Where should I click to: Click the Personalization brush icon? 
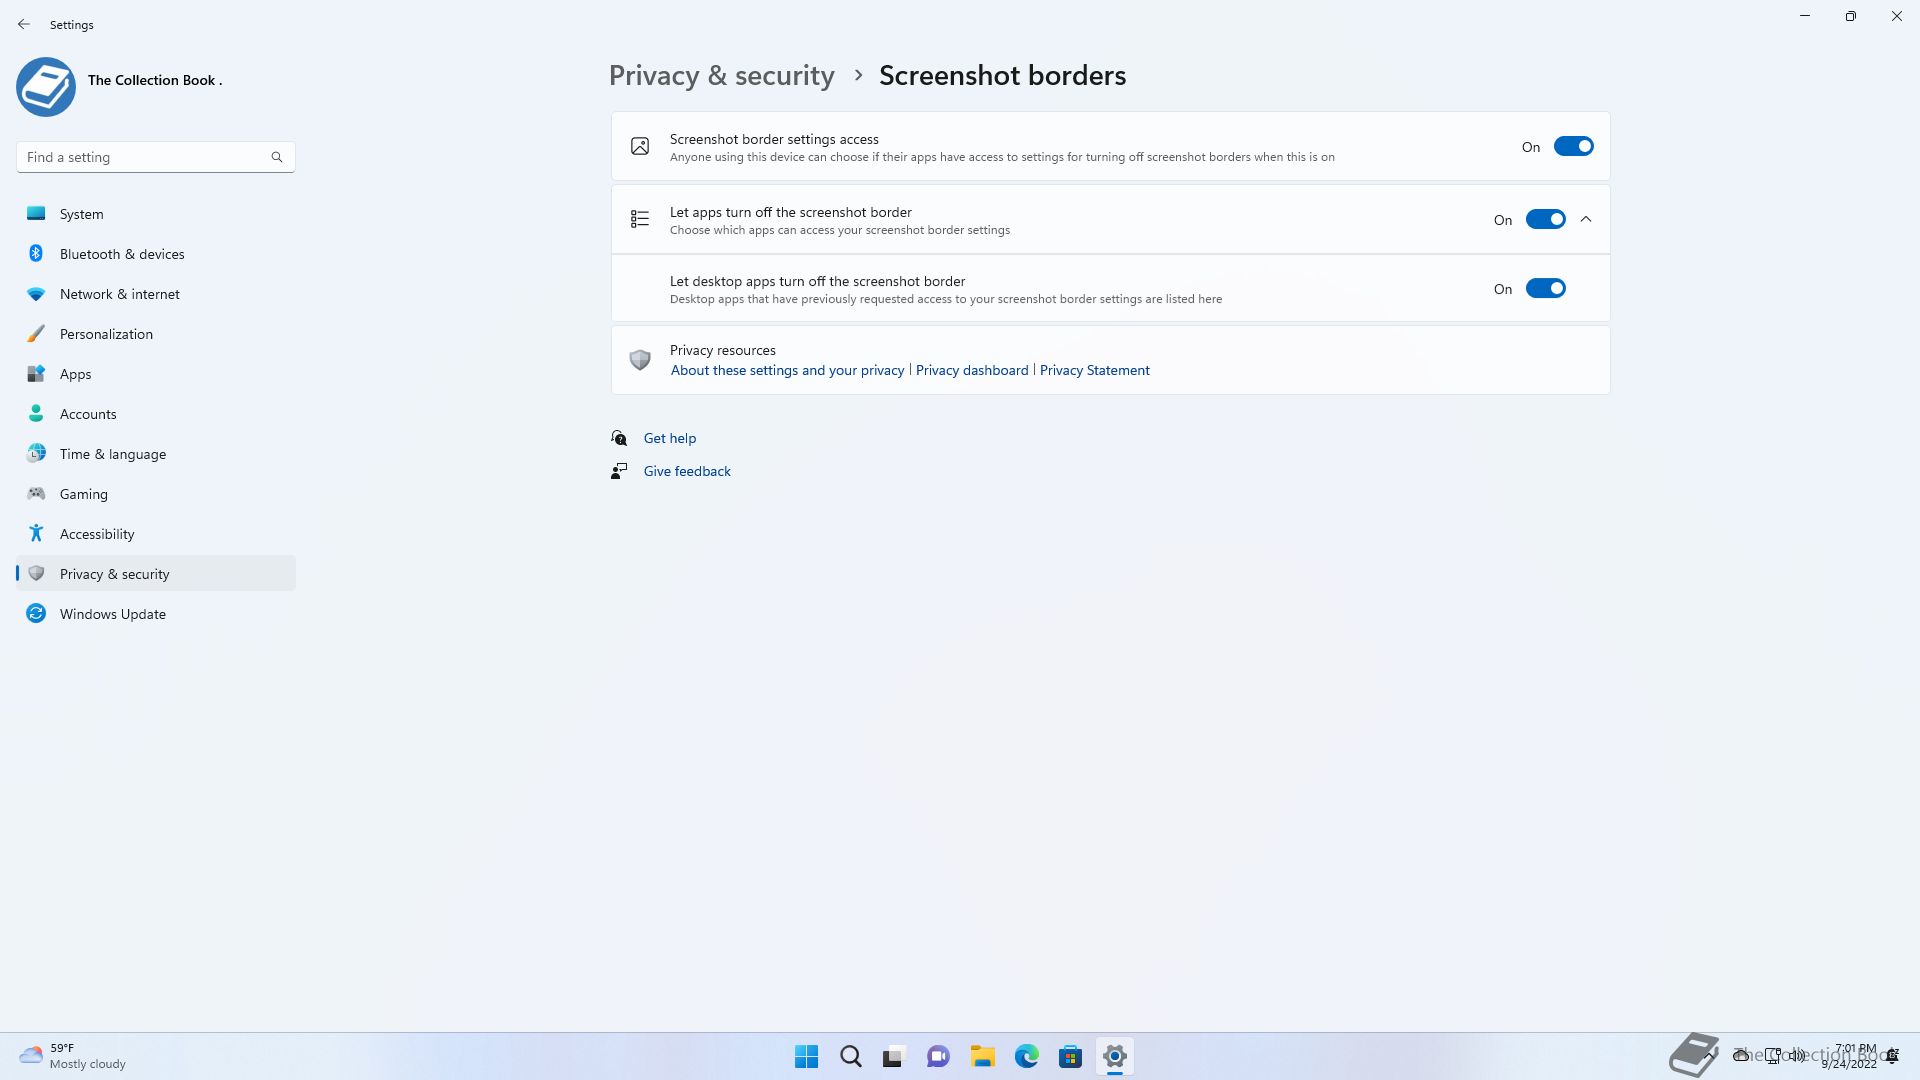click(x=36, y=334)
